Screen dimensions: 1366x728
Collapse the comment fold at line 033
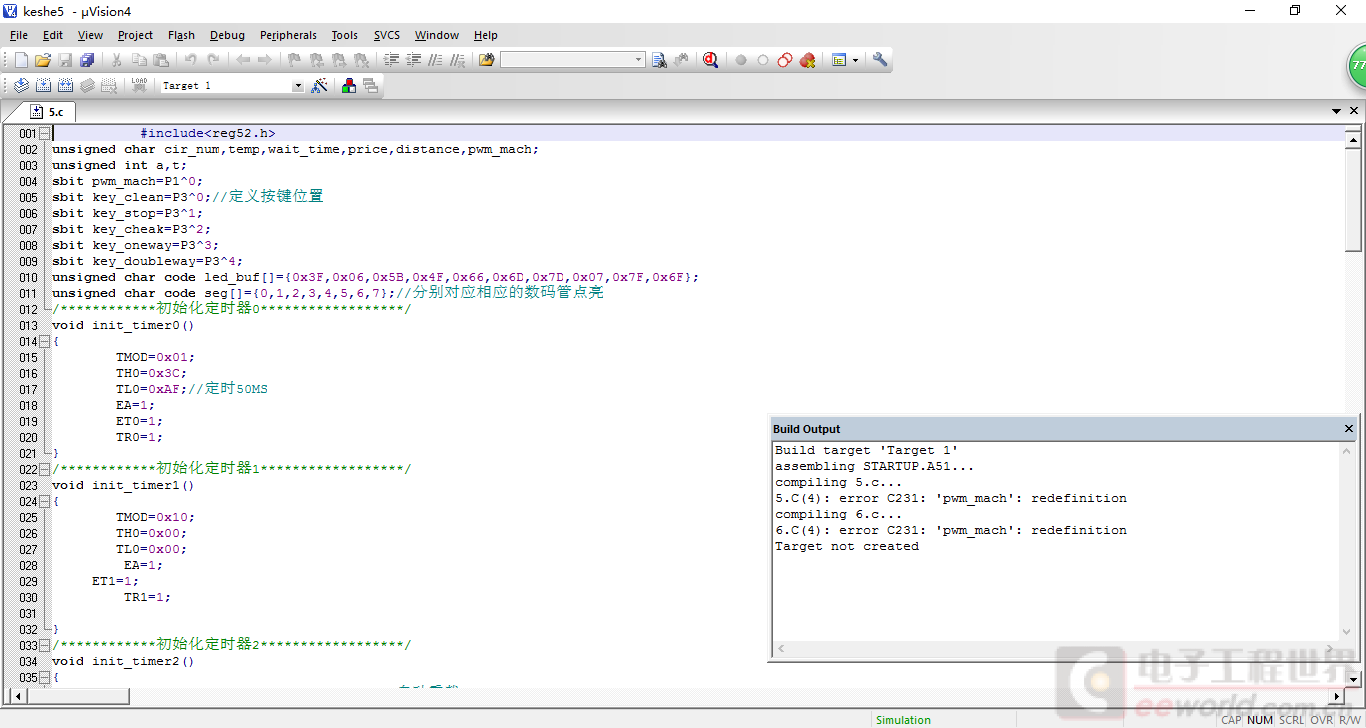(x=45, y=645)
